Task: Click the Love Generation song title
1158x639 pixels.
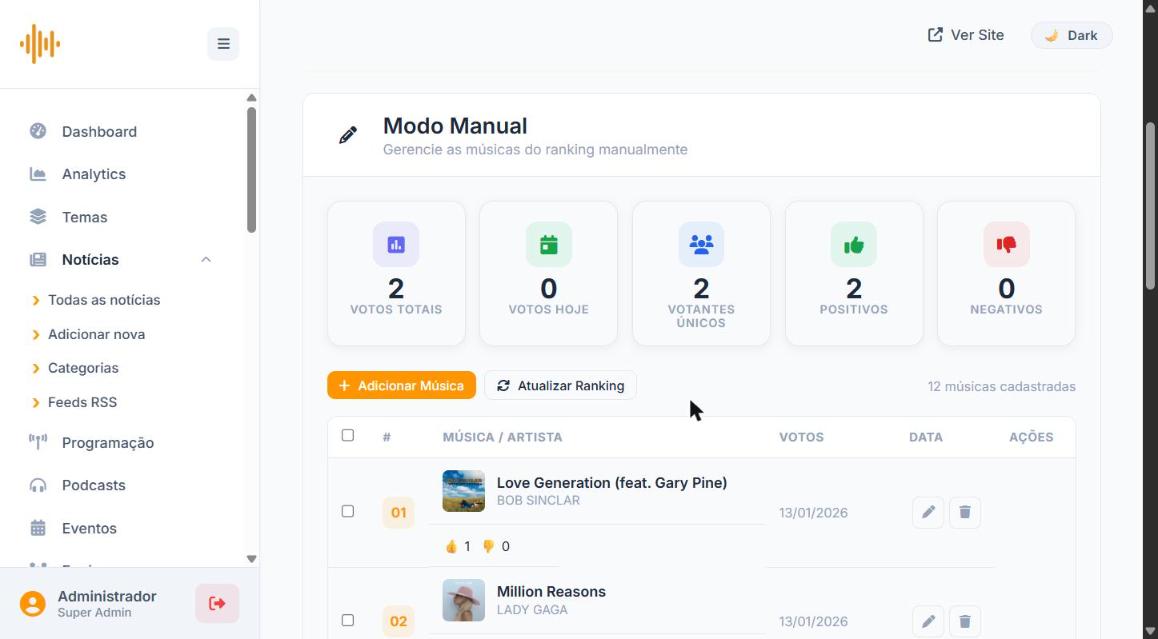Action: coord(611,482)
